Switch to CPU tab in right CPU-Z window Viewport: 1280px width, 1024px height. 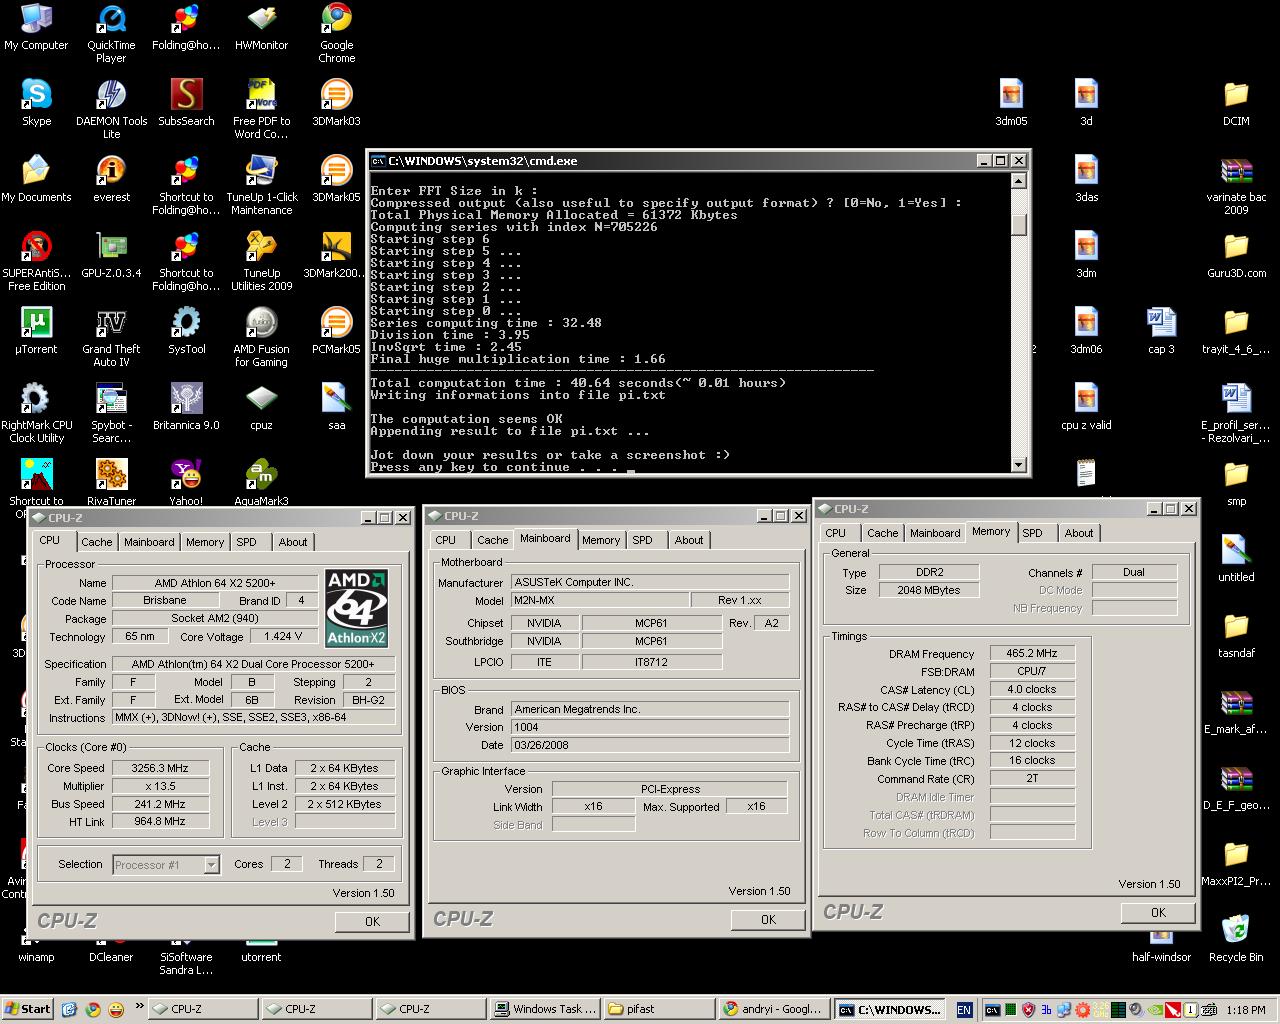(836, 533)
